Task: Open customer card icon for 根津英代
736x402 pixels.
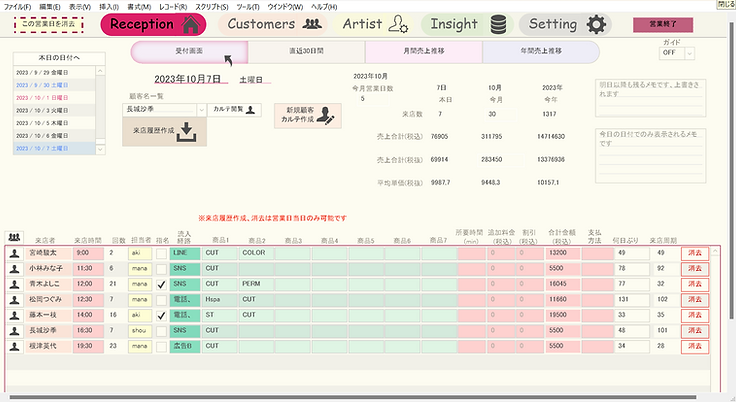Action: pos(15,347)
